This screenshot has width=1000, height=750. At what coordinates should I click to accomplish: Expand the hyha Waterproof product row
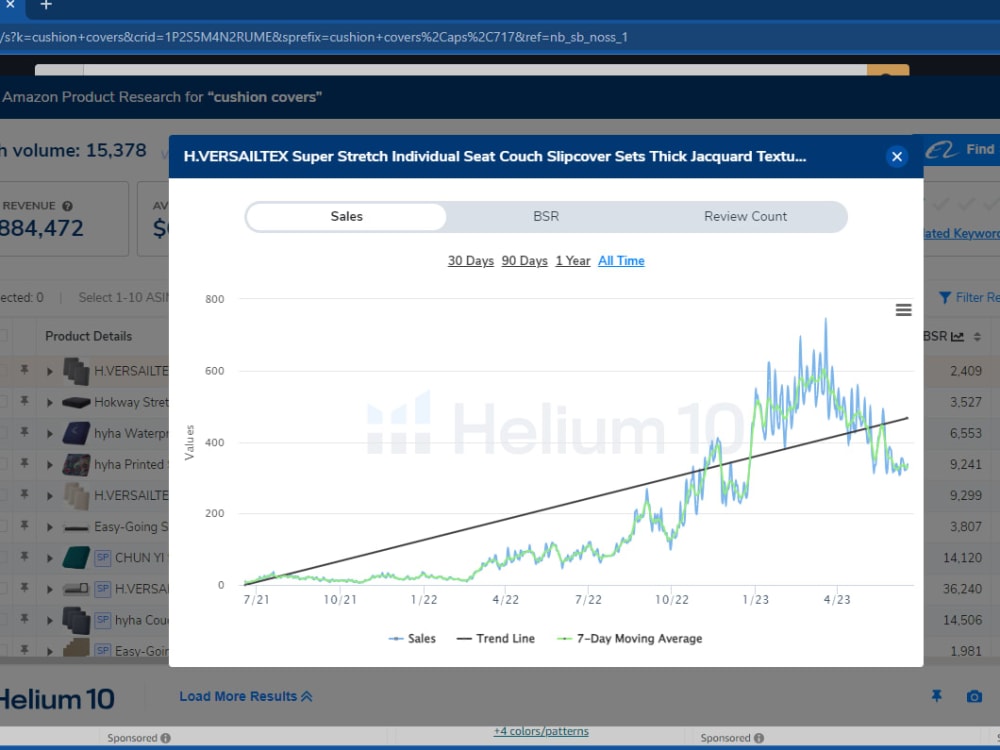(x=50, y=434)
